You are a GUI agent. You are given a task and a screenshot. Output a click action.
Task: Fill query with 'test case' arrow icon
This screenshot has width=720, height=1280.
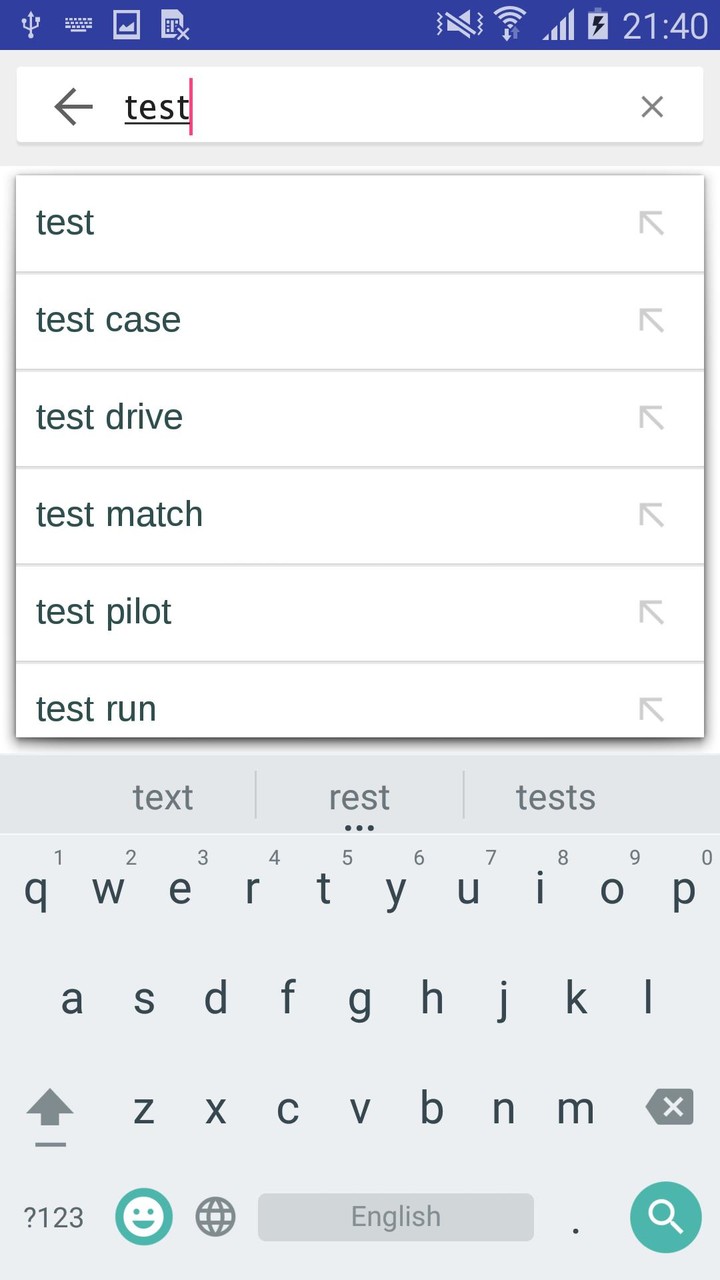(x=651, y=320)
